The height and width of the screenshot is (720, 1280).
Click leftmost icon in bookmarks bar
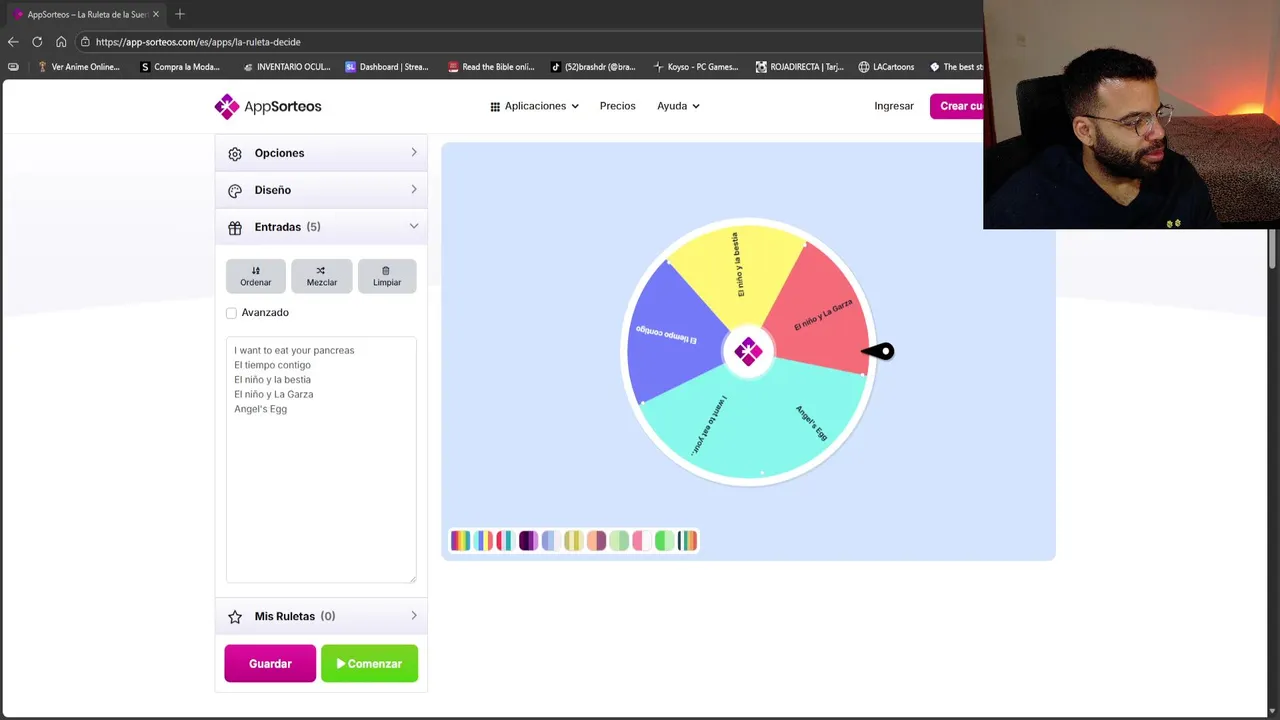coord(13,67)
